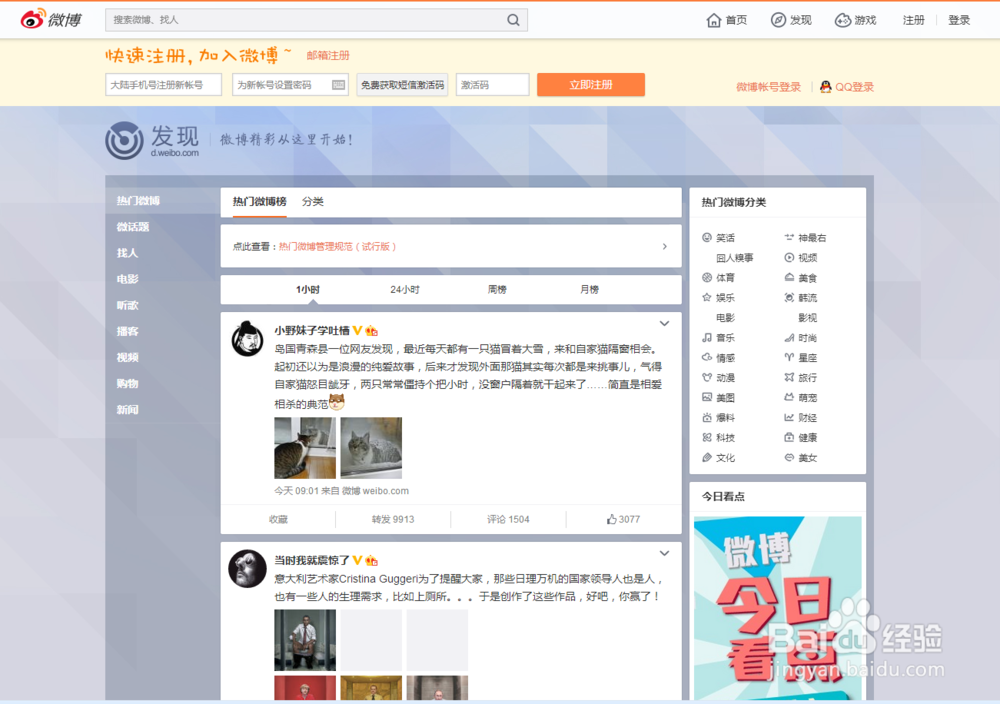The image size is (1000, 704).
Task: Open 娱乐 entertainment category
Action: 718,298
